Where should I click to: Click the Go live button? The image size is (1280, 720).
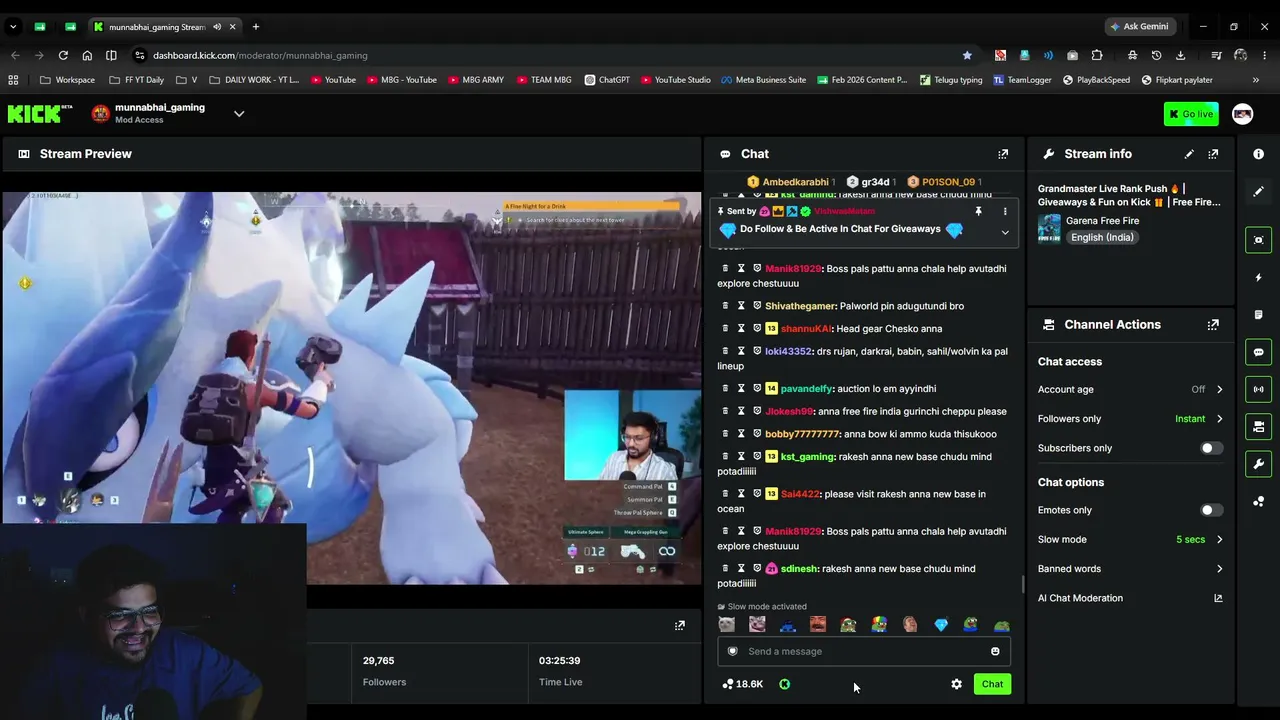point(1191,114)
